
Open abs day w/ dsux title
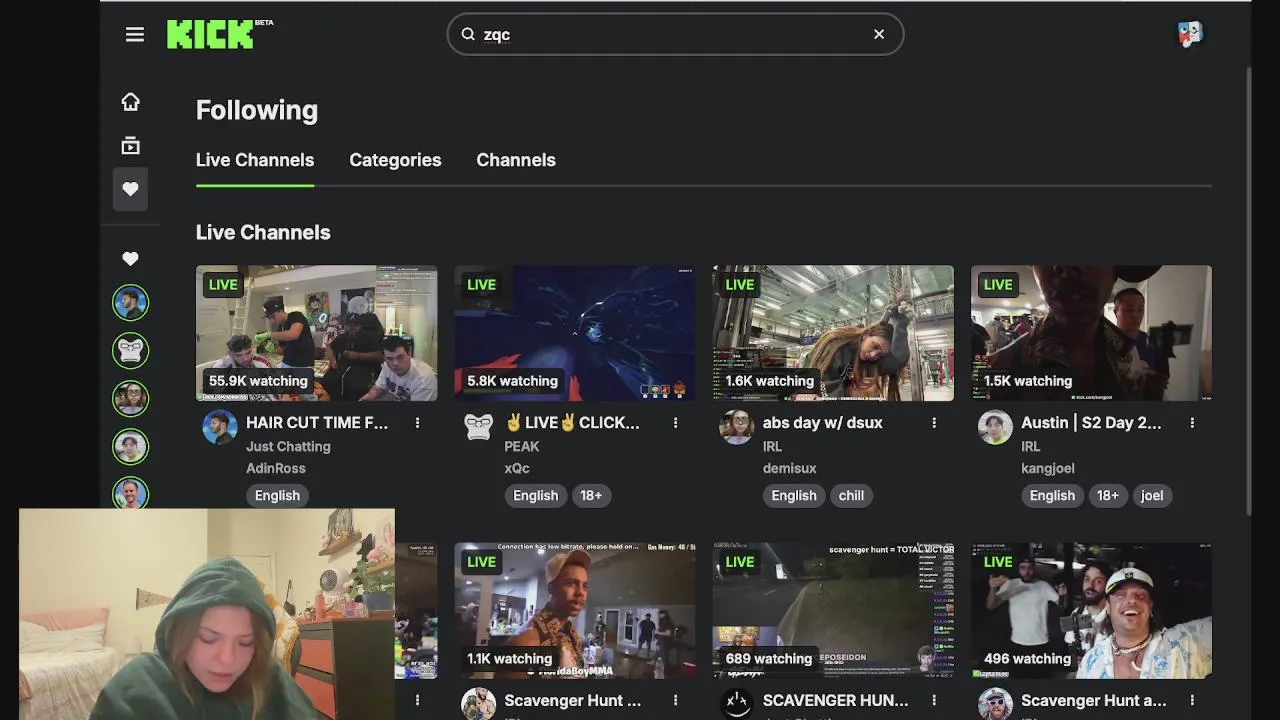(x=823, y=423)
